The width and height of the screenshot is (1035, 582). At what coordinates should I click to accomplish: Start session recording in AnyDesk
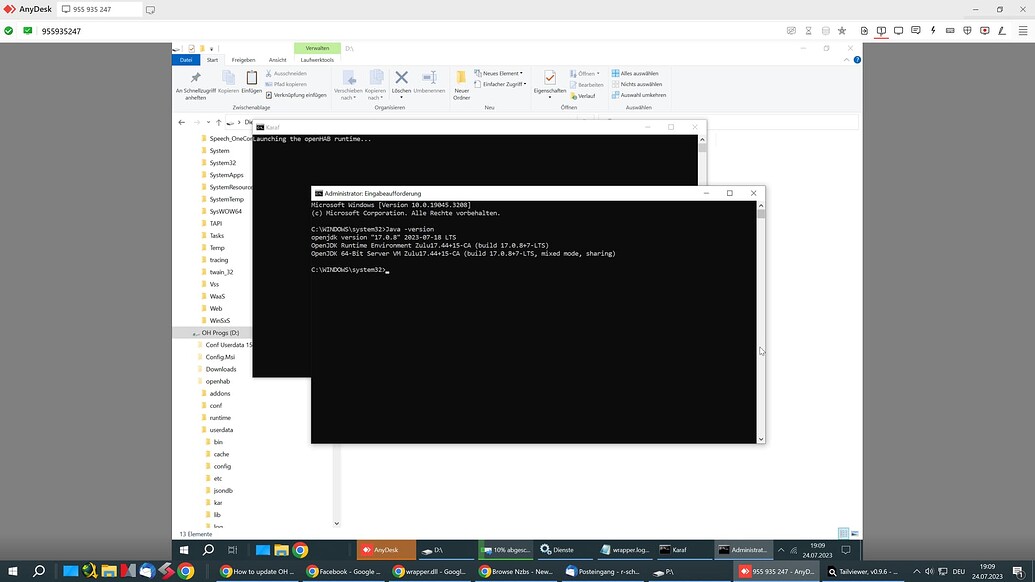tap(984, 30)
